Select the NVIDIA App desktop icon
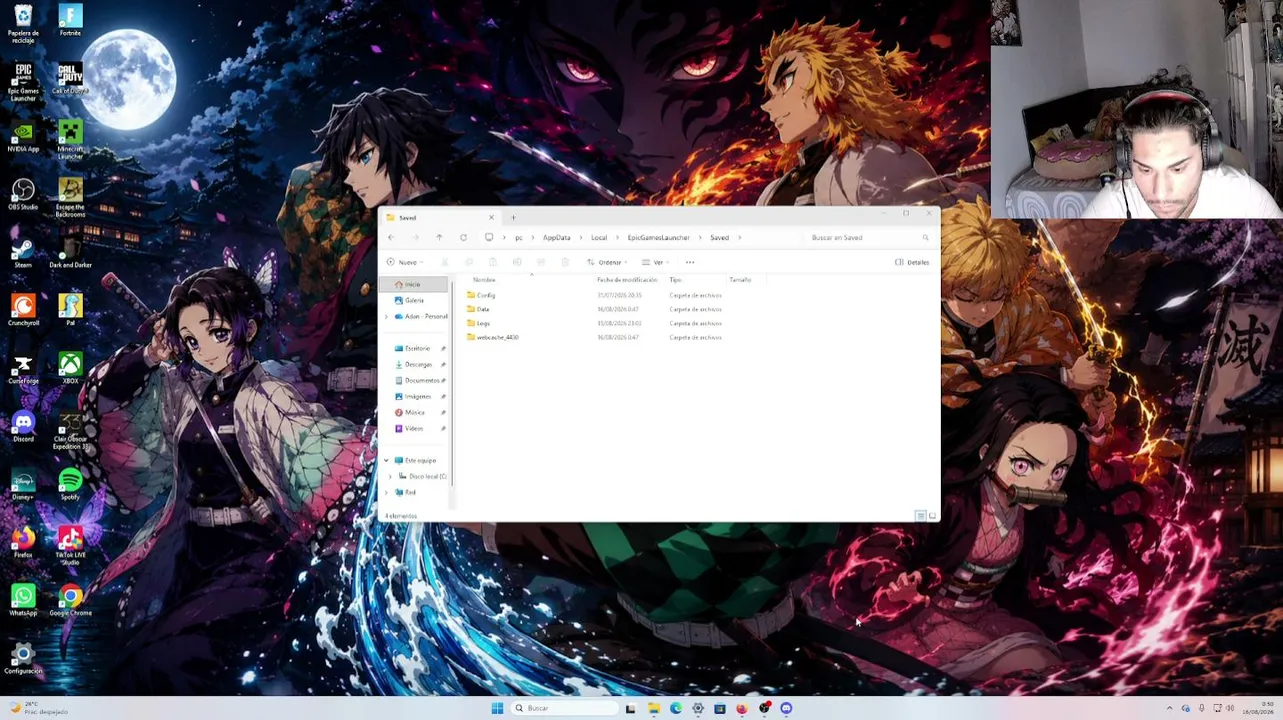The width and height of the screenshot is (1283, 720). [23, 137]
